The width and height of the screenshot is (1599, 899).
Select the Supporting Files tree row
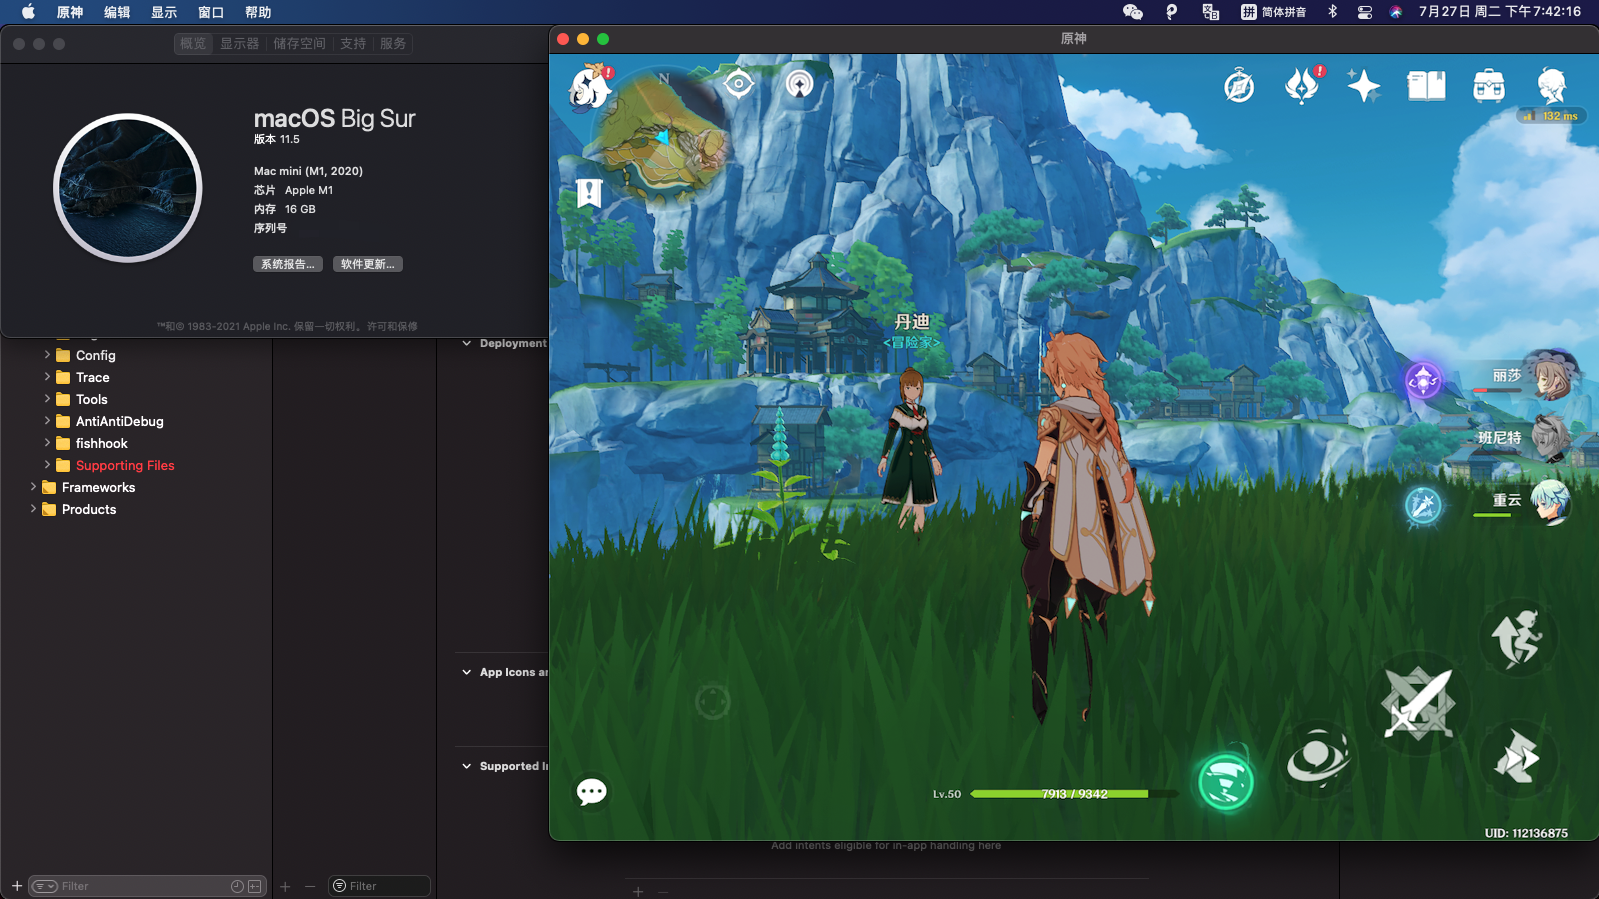point(136,465)
